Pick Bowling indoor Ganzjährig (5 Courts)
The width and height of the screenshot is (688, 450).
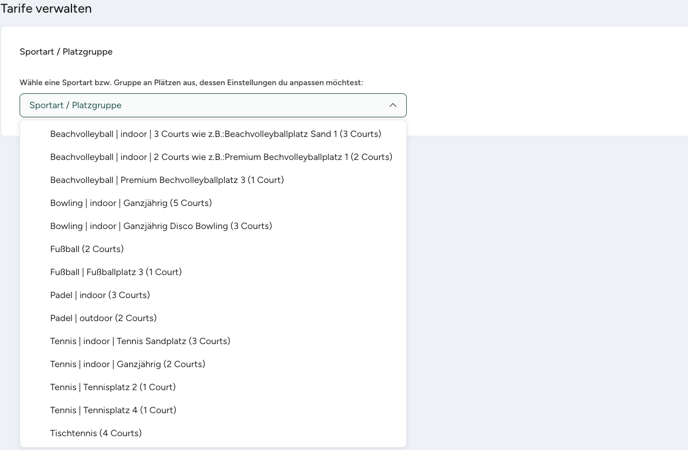click(213, 203)
